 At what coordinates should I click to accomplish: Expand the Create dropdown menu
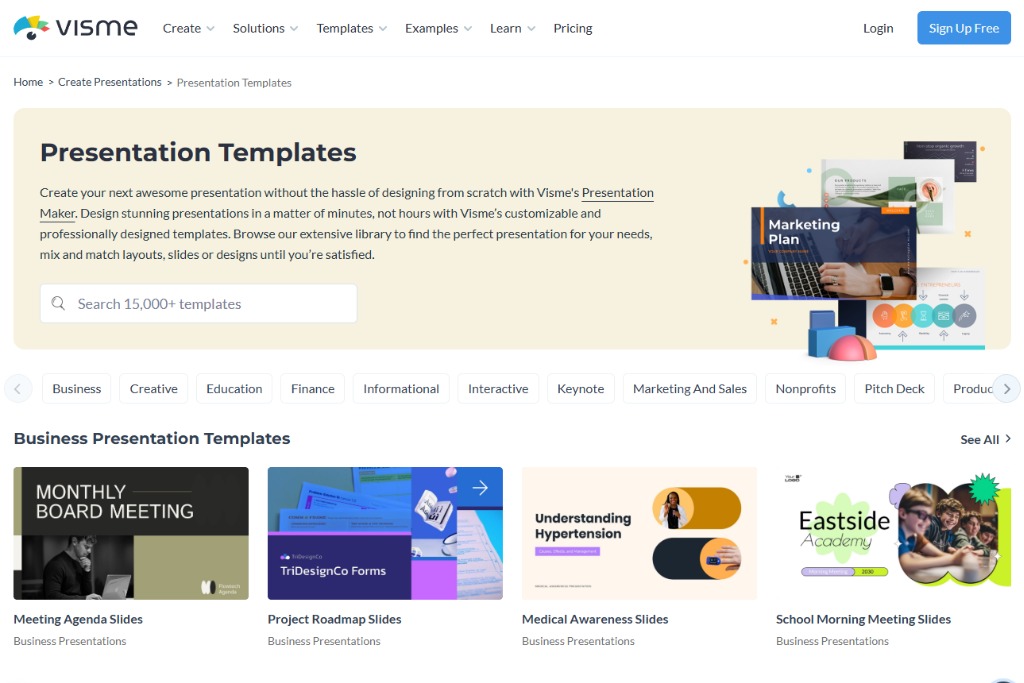pos(188,28)
